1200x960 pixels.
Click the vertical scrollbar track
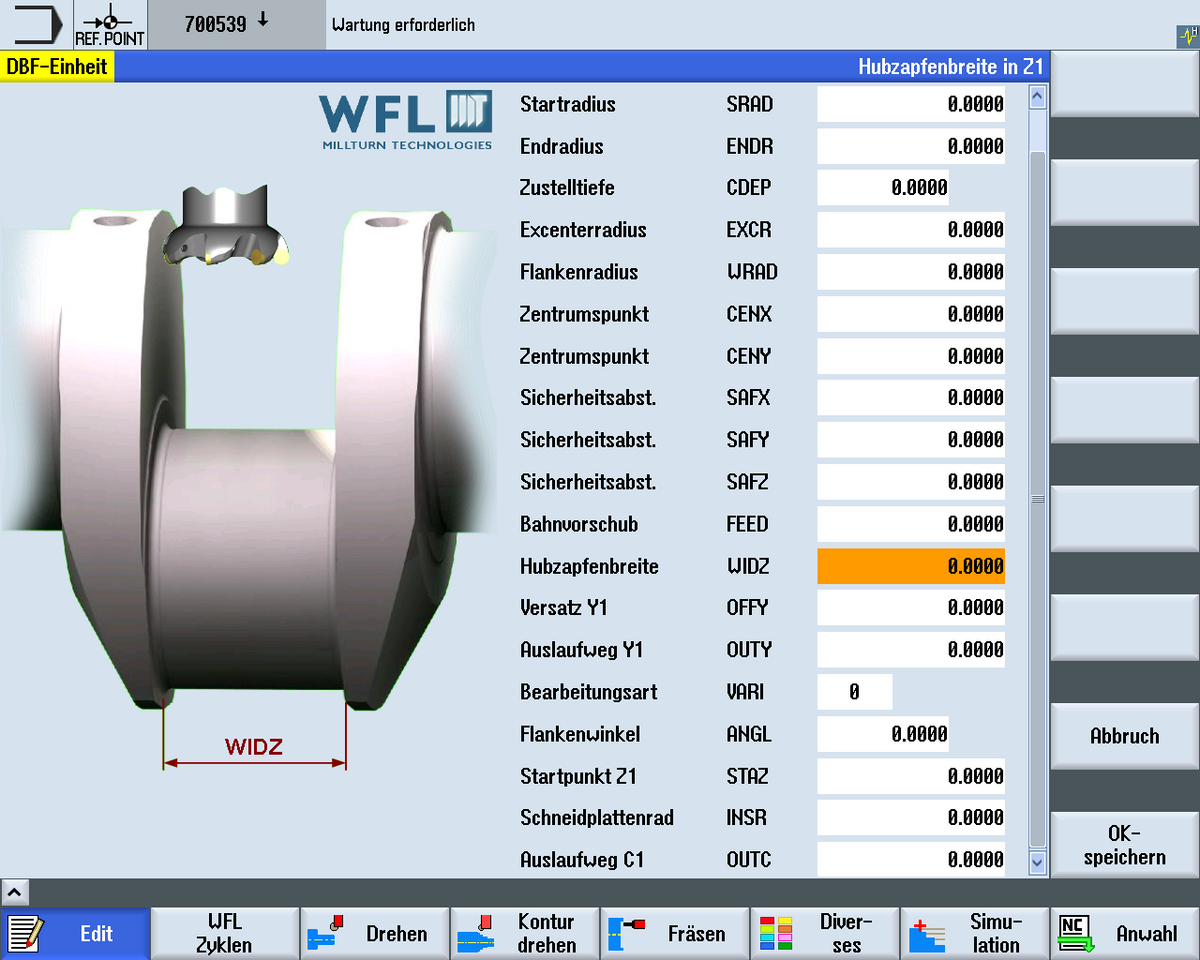[1037, 480]
